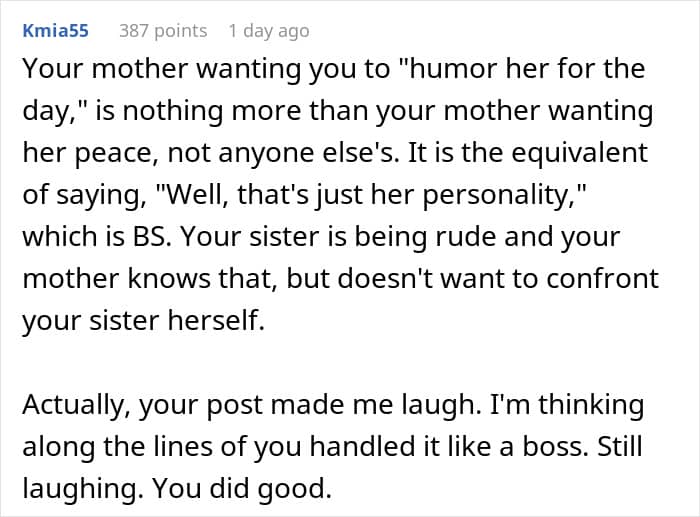The width and height of the screenshot is (700, 517).
Task: Click the "387 points" score label
Action: [x=163, y=31]
